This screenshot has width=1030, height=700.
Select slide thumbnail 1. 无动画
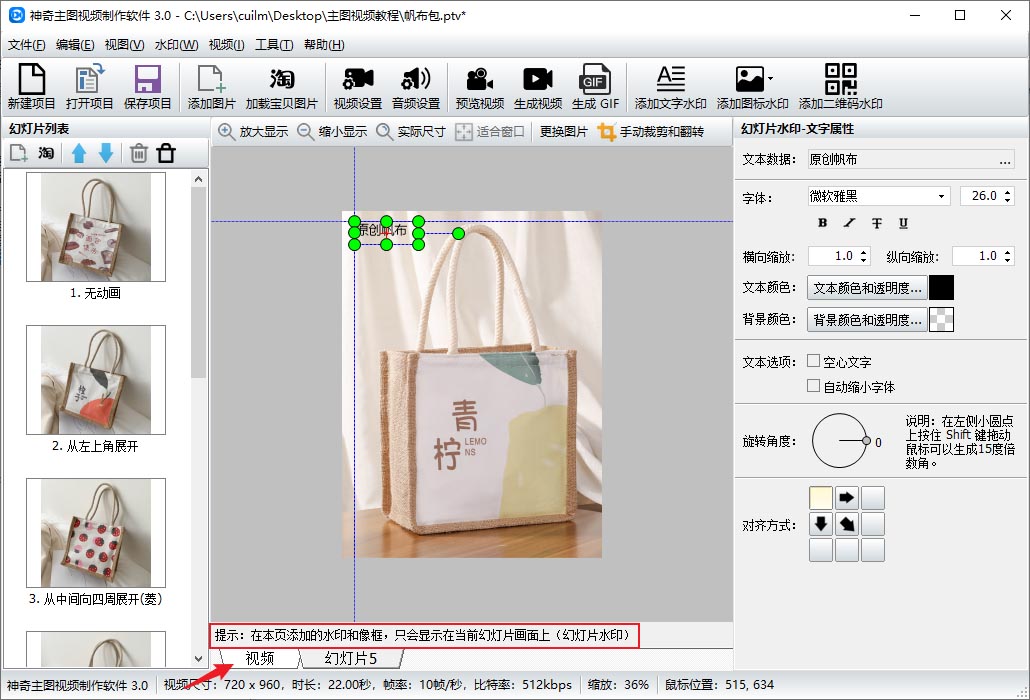pos(96,227)
